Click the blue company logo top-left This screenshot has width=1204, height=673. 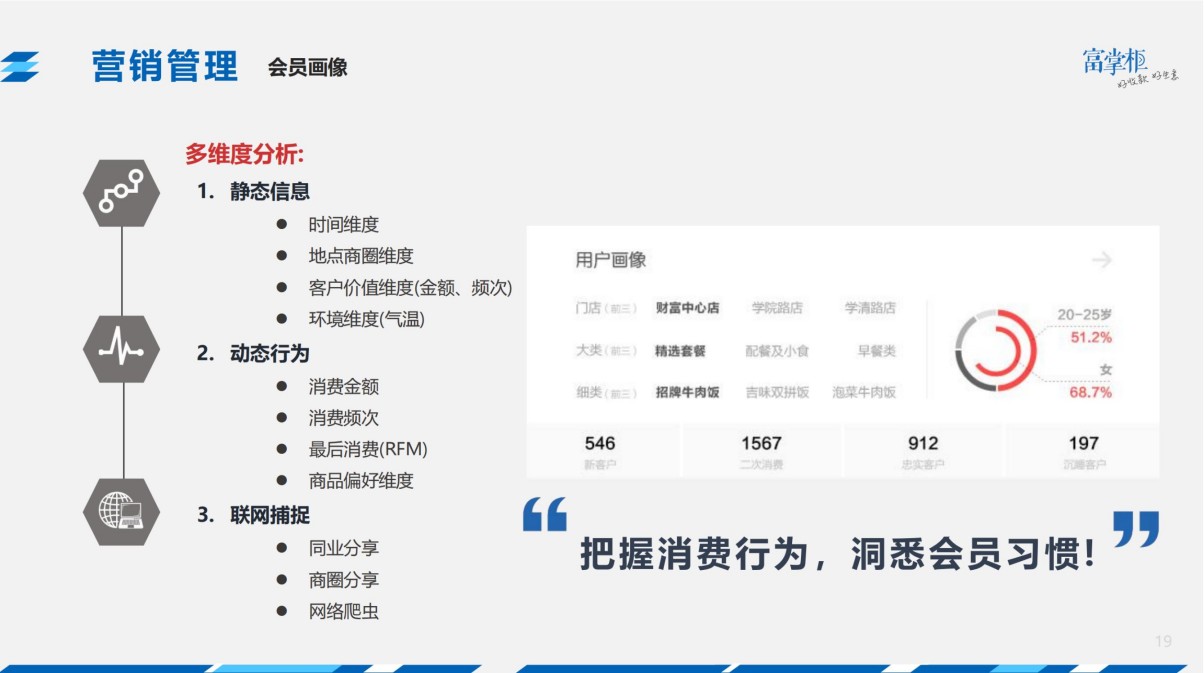(25, 63)
